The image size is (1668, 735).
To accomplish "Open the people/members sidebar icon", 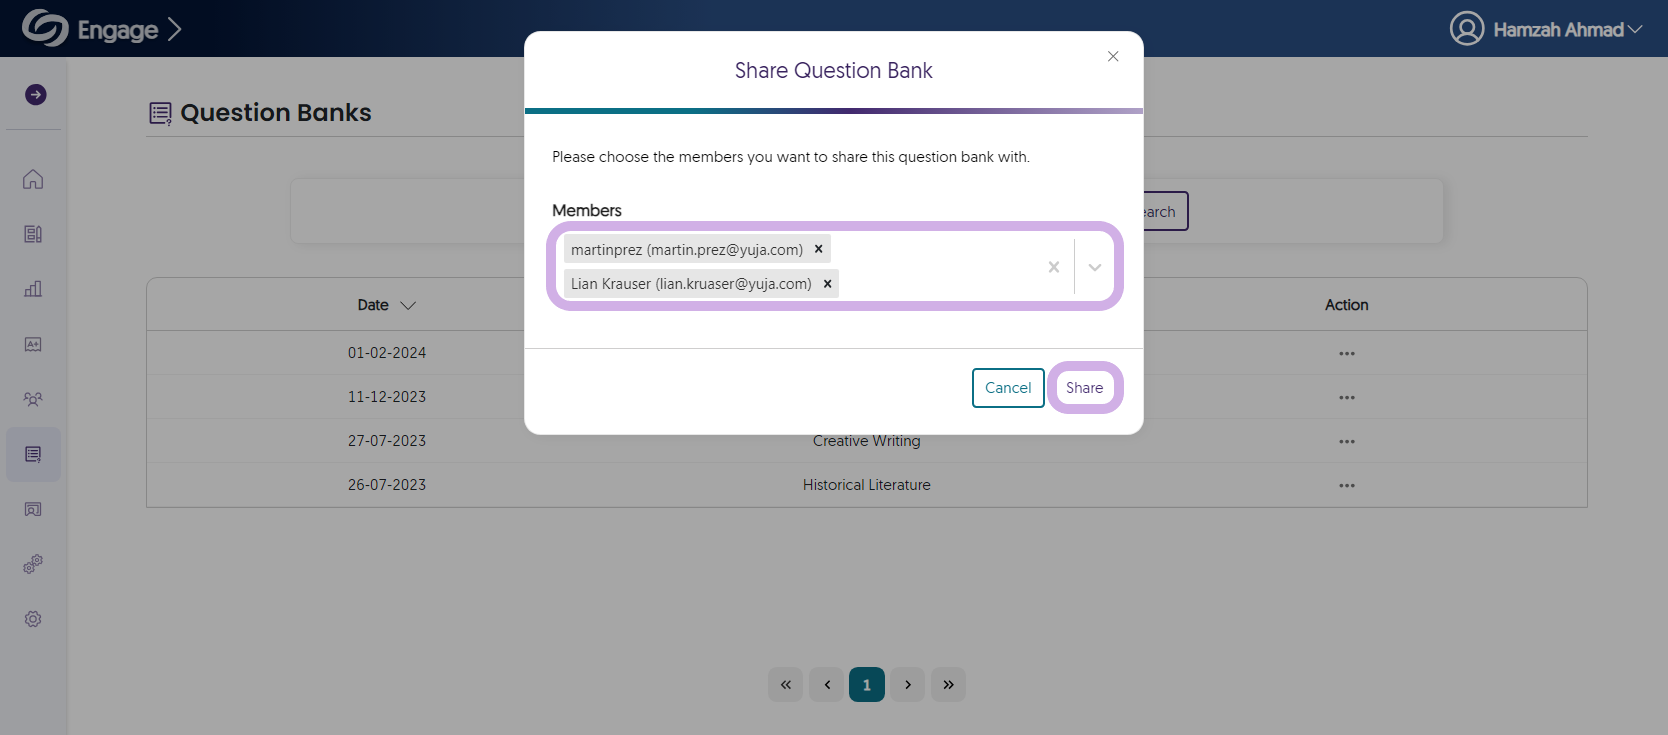I will 33,399.
